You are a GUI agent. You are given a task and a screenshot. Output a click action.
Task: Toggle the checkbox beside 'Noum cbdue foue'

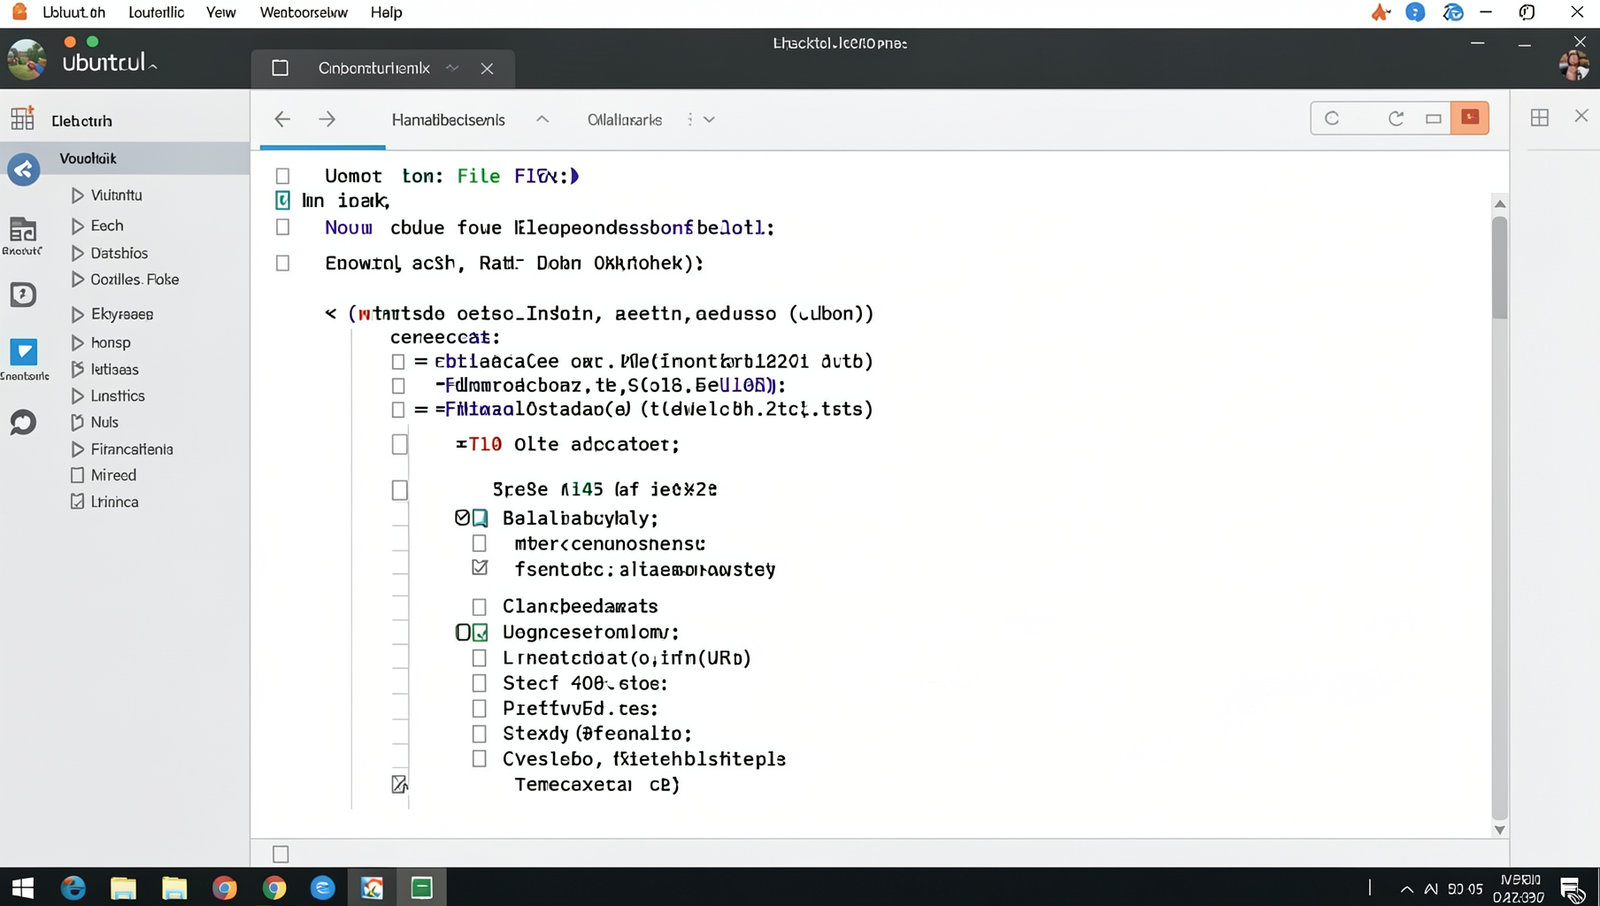(x=283, y=227)
